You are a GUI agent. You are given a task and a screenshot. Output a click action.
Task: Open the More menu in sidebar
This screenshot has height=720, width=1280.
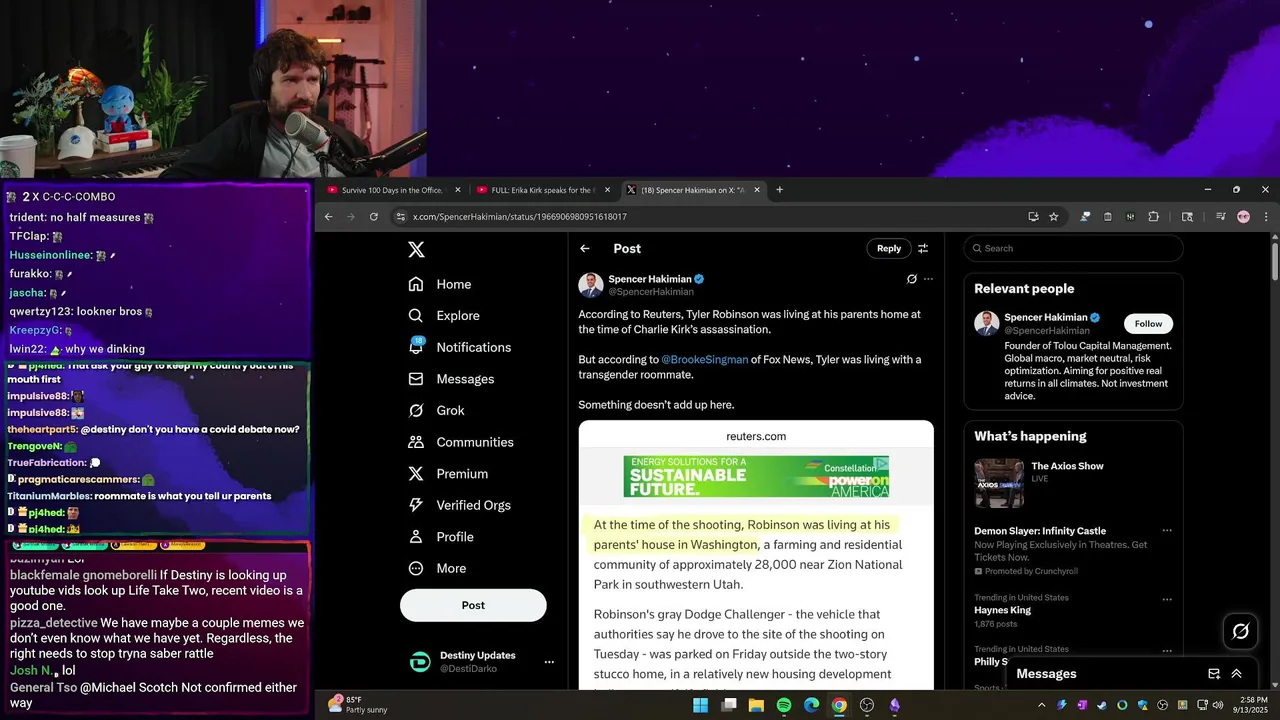(x=438, y=568)
